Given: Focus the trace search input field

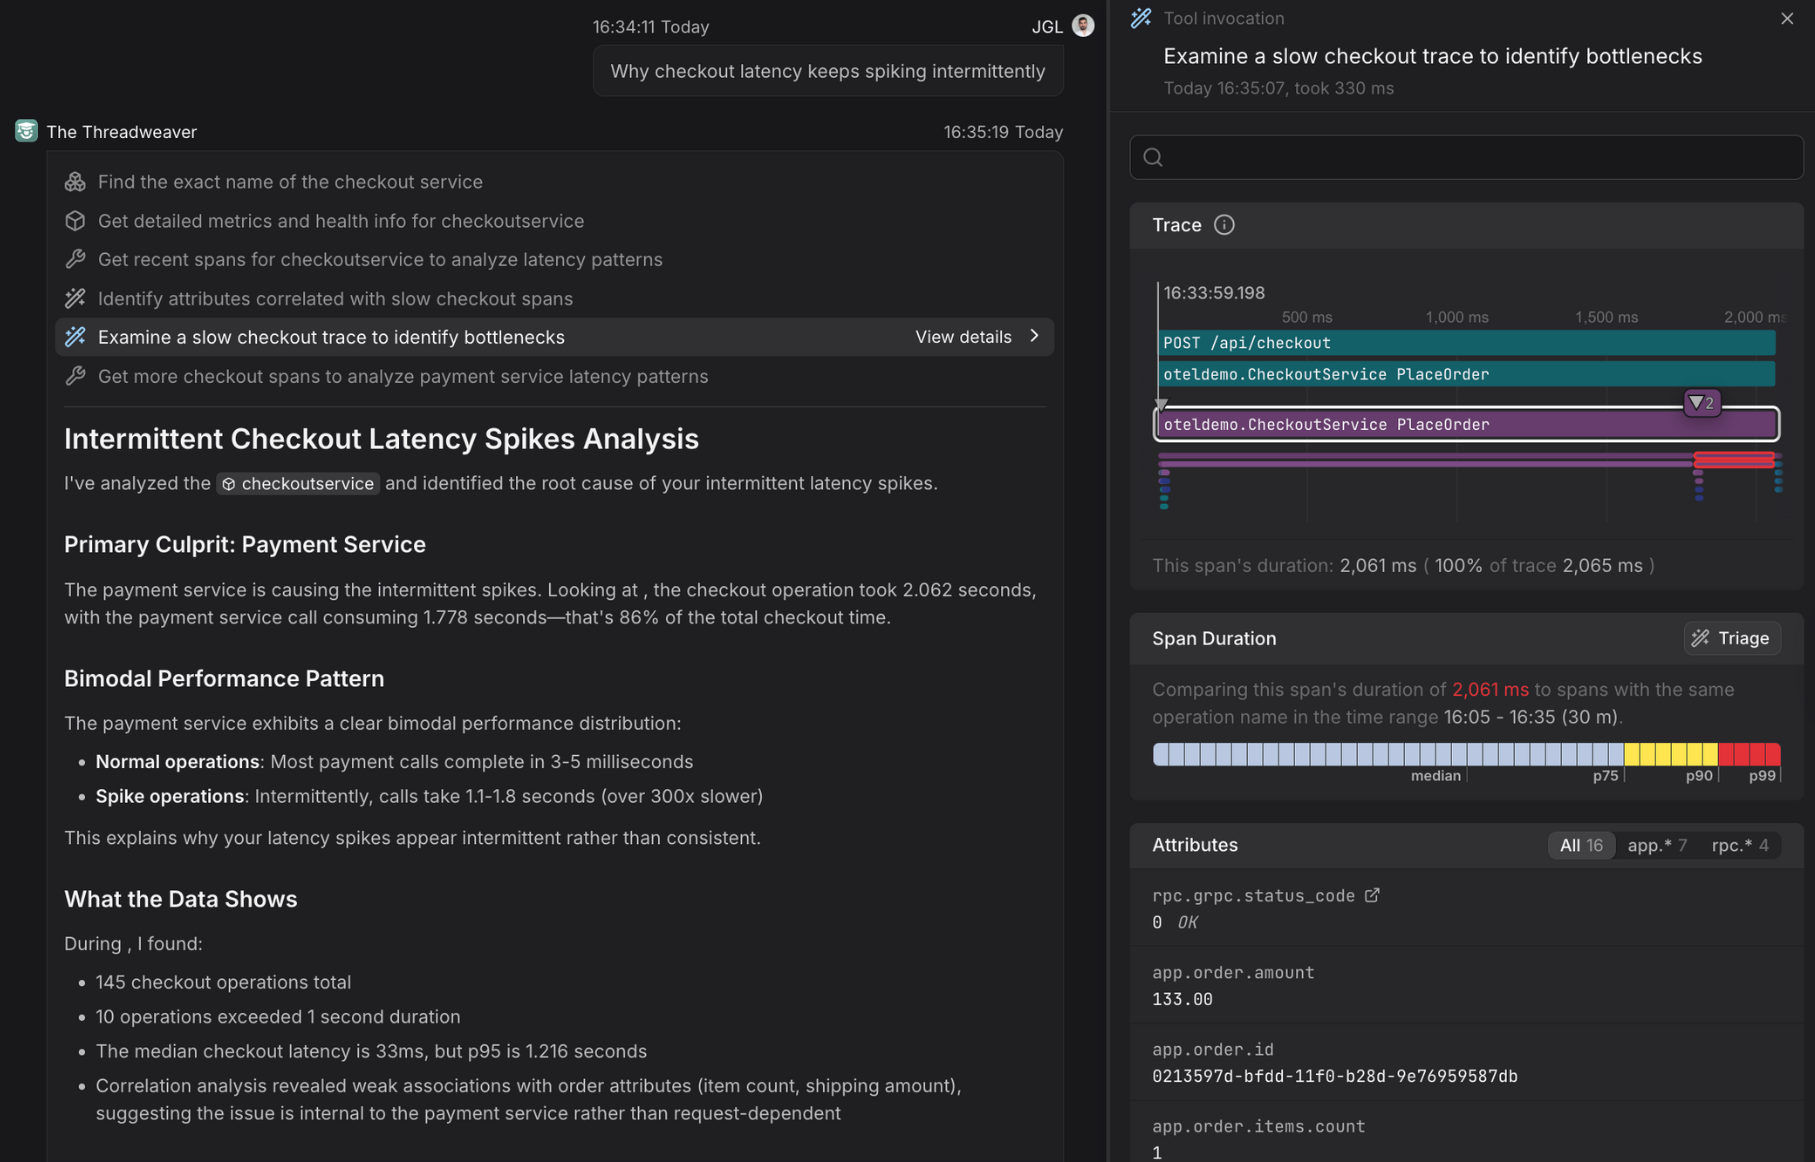Looking at the screenshot, I should pyautogui.click(x=1480, y=157).
